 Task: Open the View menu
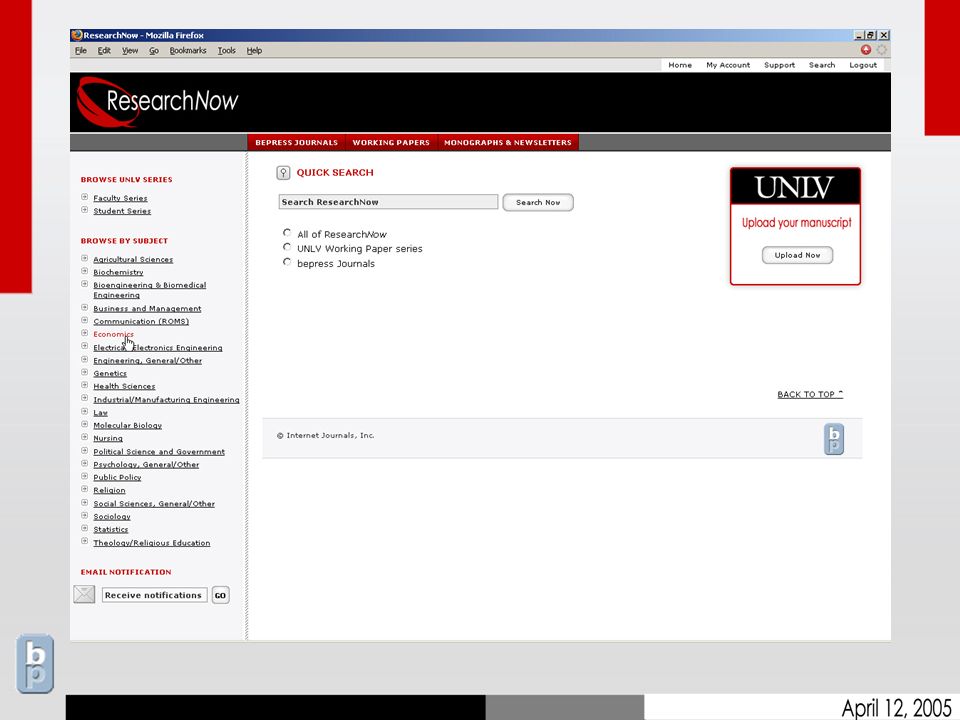point(130,51)
